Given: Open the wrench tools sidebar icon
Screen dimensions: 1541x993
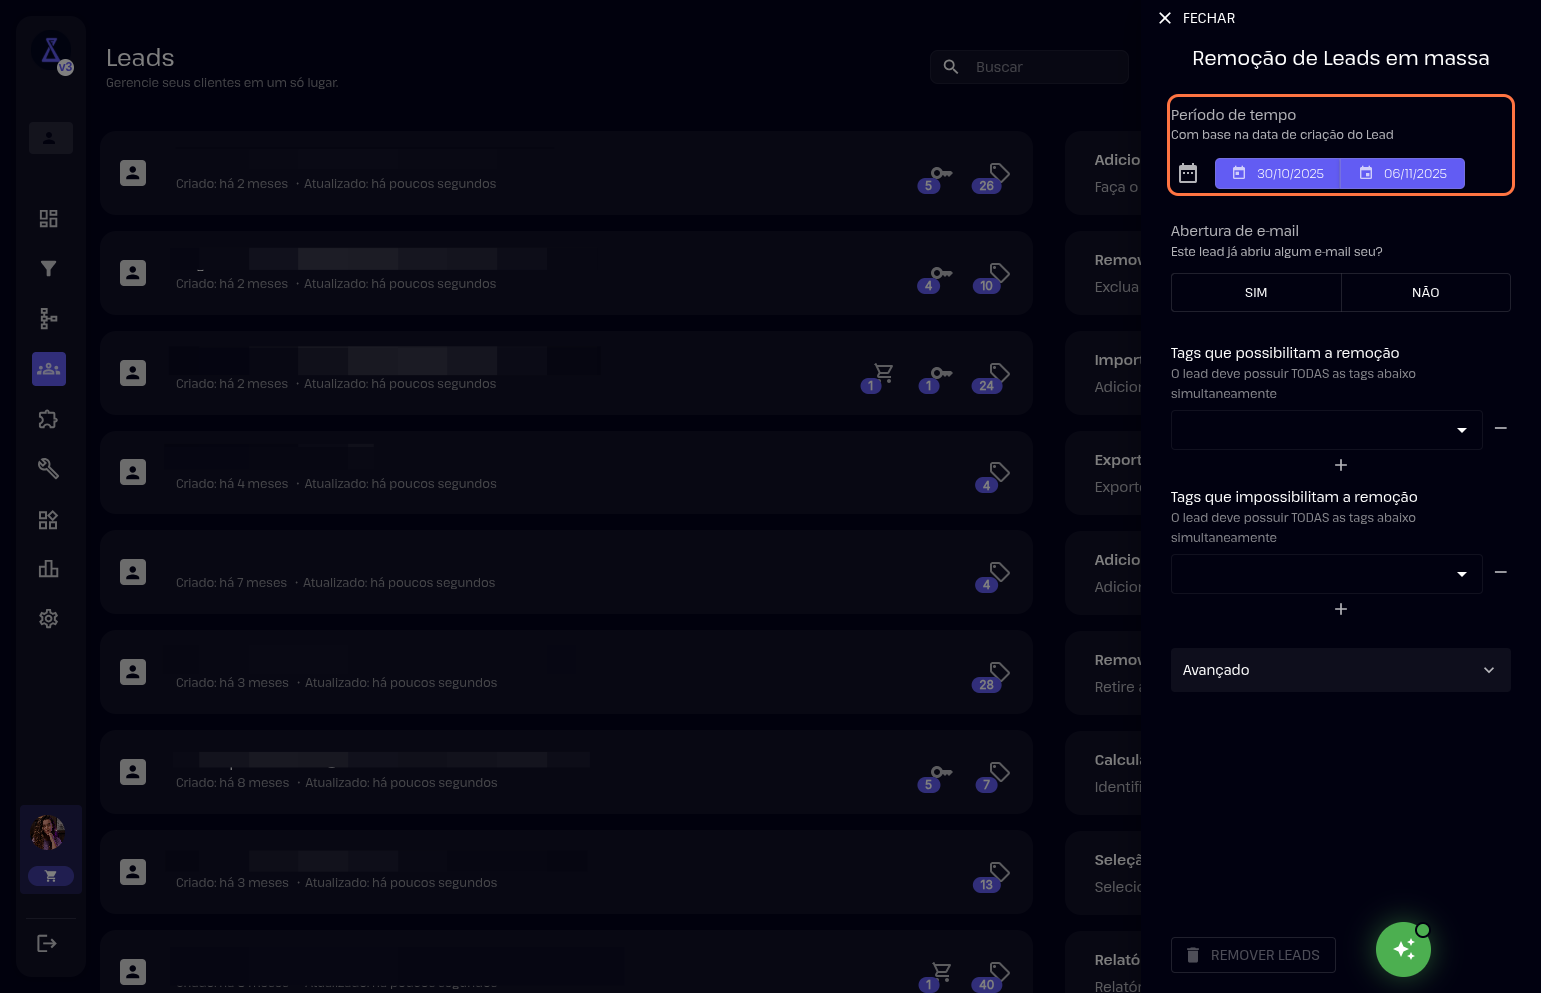Looking at the screenshot, I should tap(48, 469).
